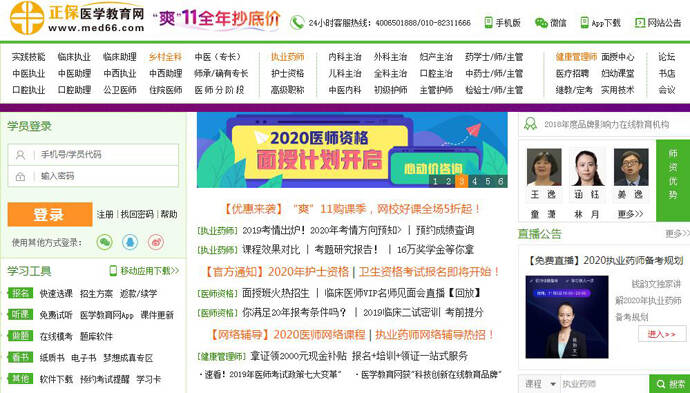Switch banner to slide 1
The image size is (690, 393).
coord(435,181)
